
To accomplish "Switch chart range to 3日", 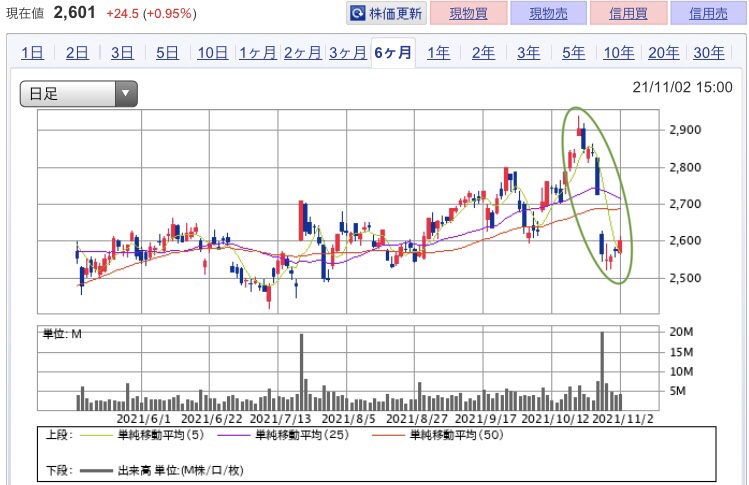I will [122, 53].
